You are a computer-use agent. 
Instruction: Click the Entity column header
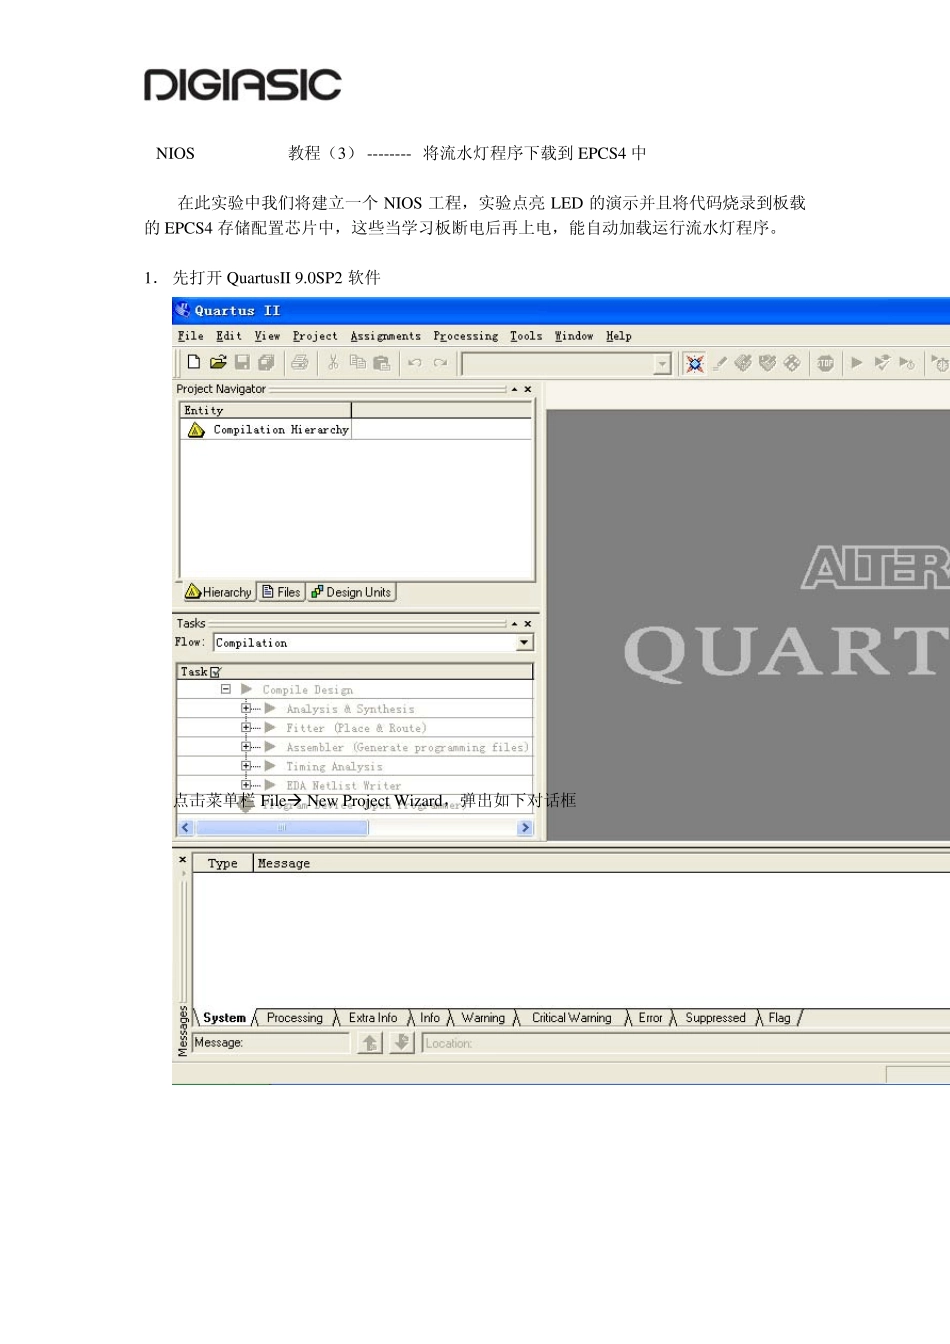click(x=266, y=410)
